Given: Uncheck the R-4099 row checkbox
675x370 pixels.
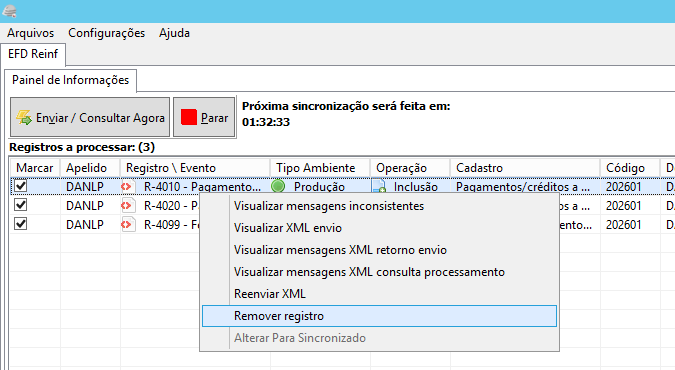Looking at the screenshot, I should (x=21, y=224).
